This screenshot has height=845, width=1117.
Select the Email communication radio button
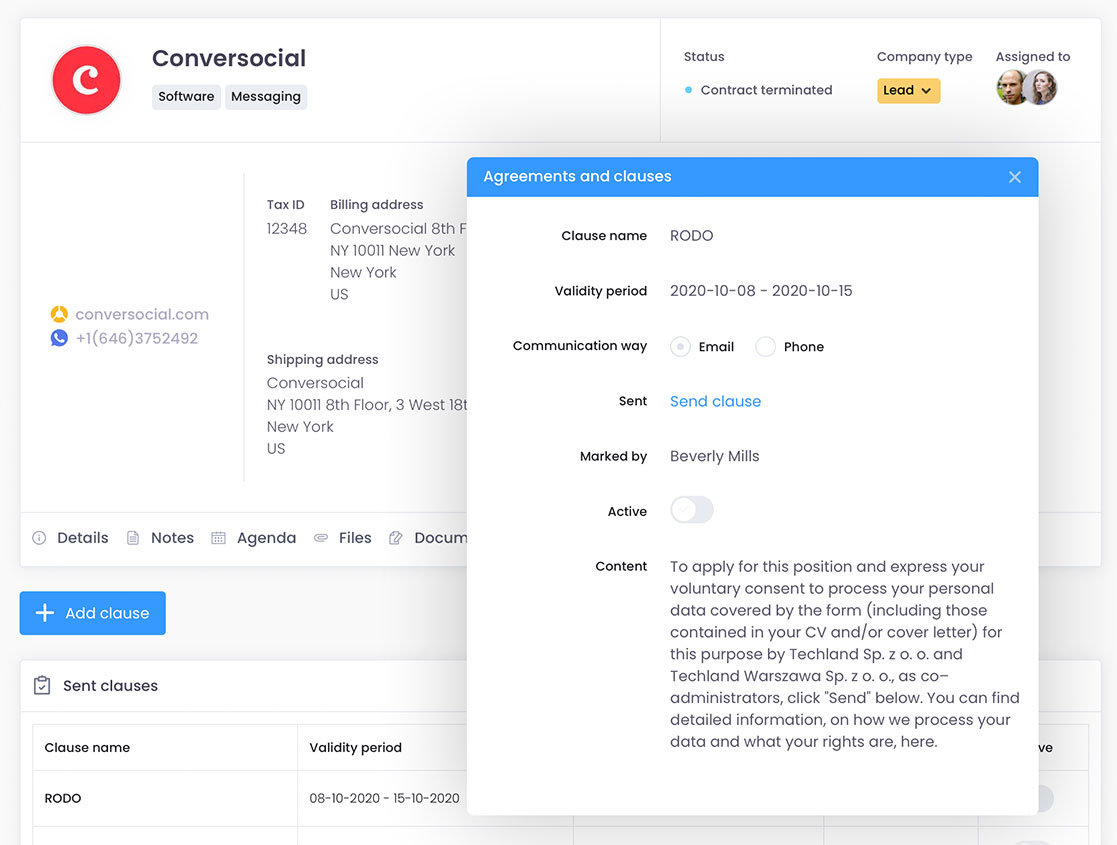coord(680,347)
